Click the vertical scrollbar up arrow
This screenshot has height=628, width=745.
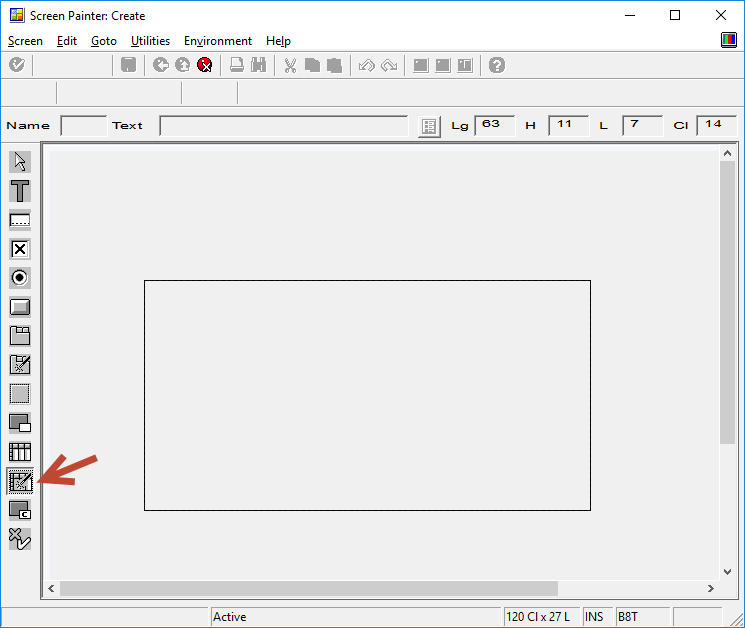[x=727, y=153]
